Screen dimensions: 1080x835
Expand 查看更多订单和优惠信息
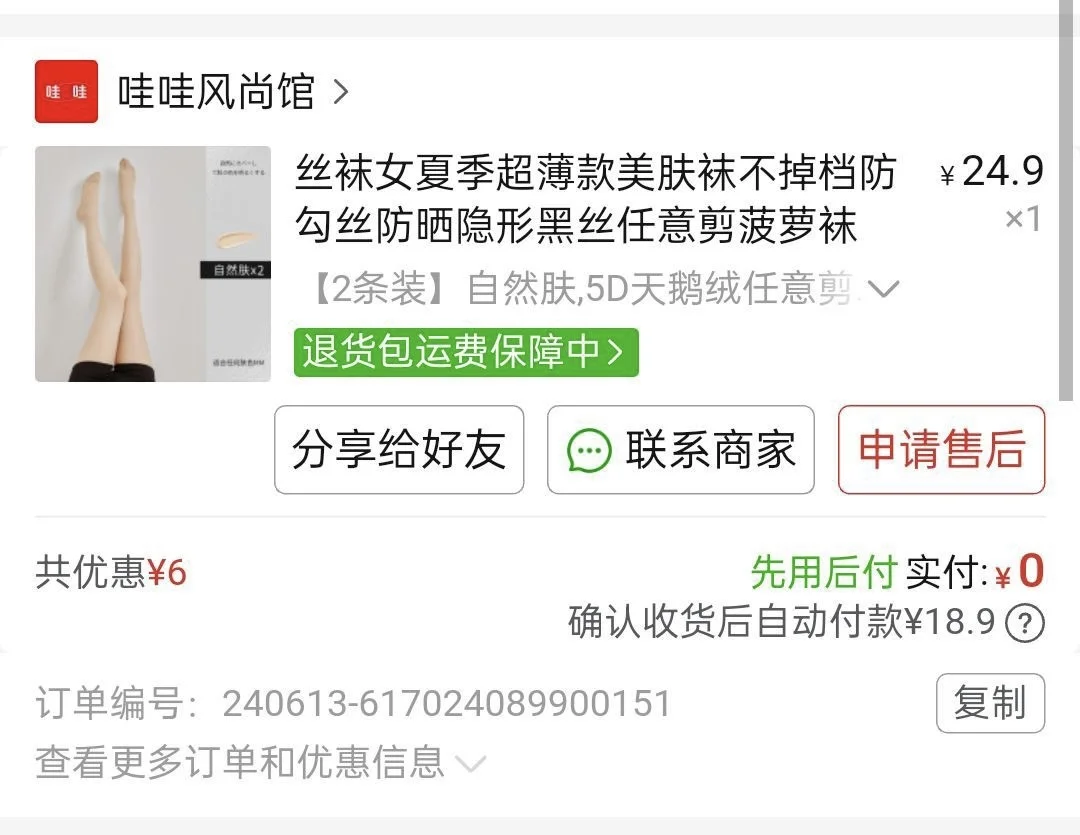(x=261, y=762)
